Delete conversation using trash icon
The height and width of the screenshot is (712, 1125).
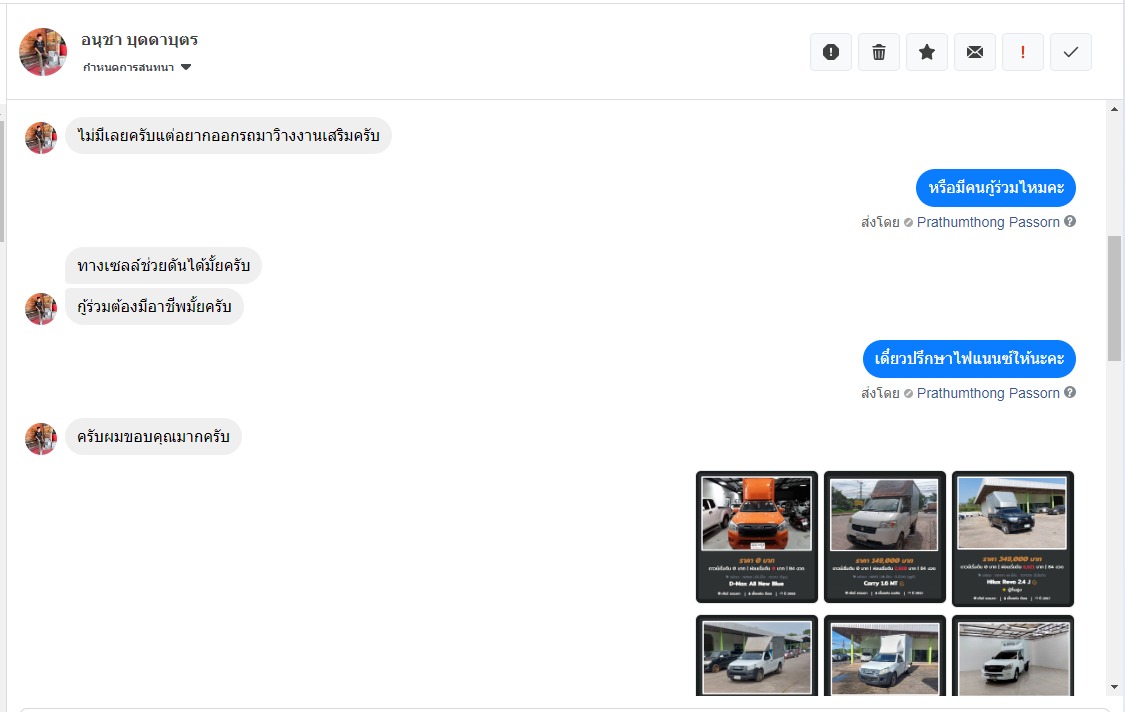[879, 52]
